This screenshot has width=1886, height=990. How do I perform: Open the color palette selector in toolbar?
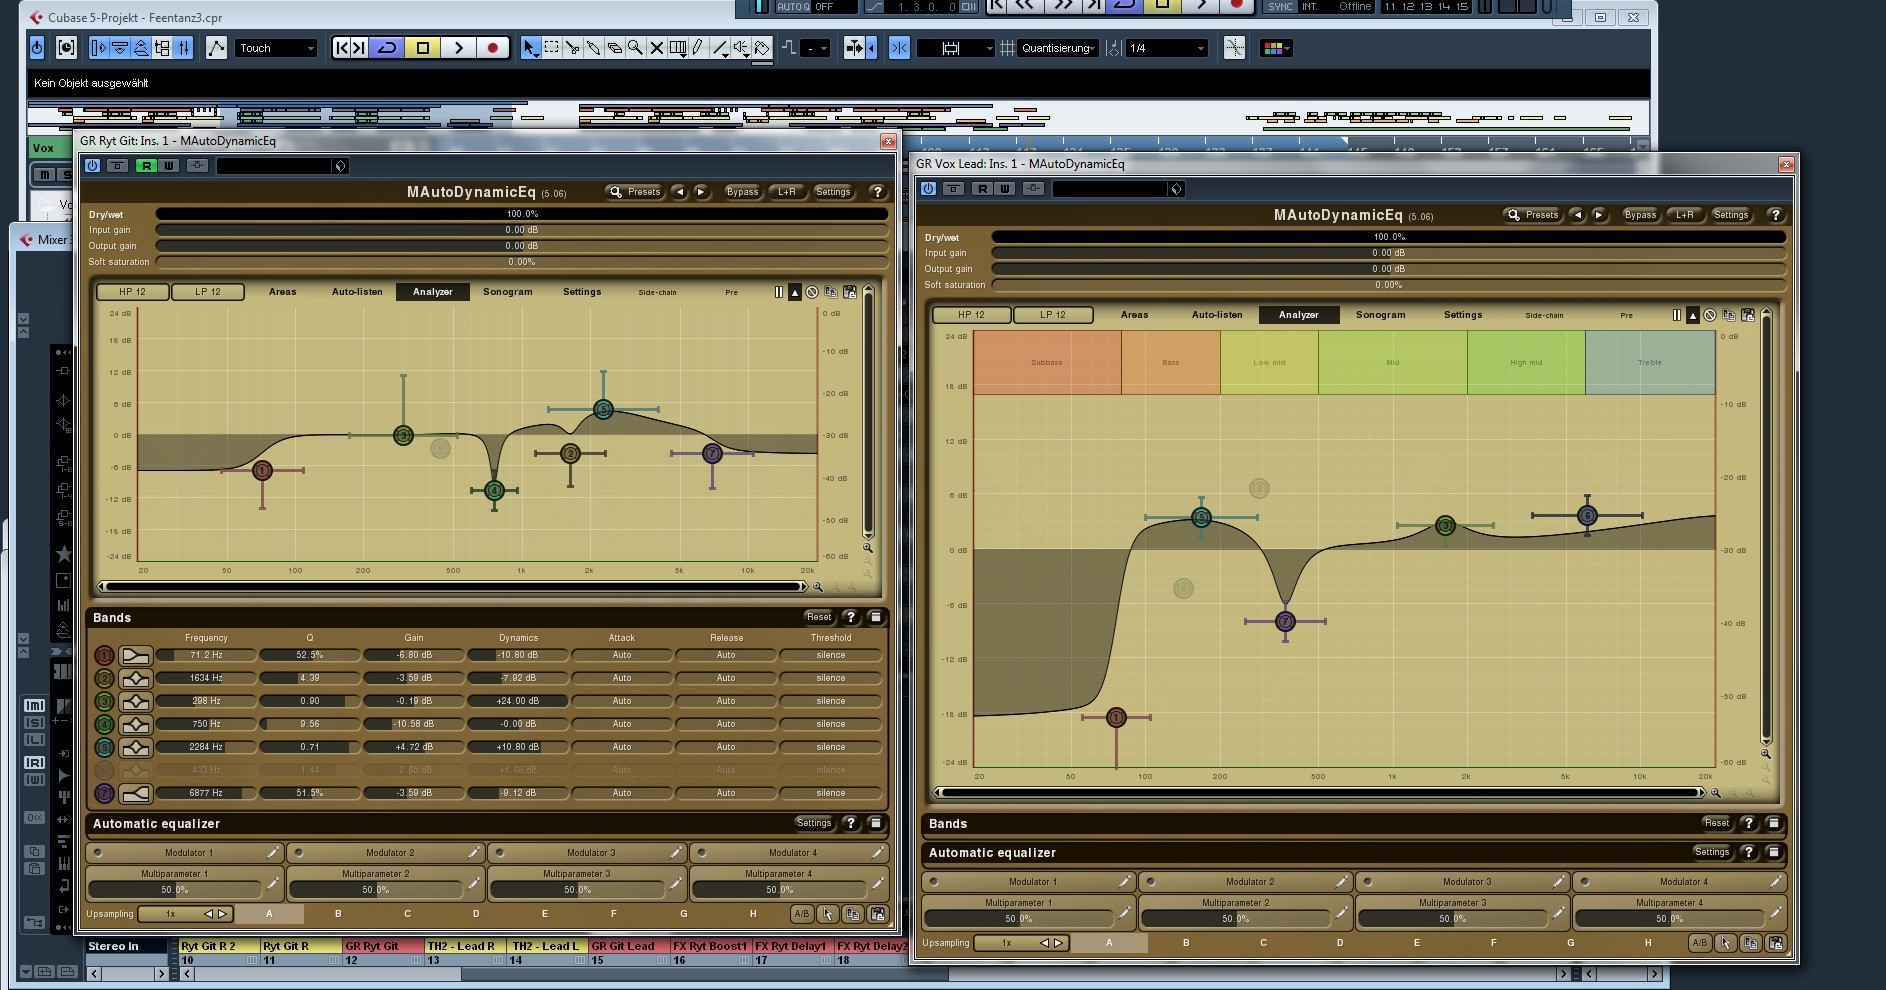point(1276,48)
